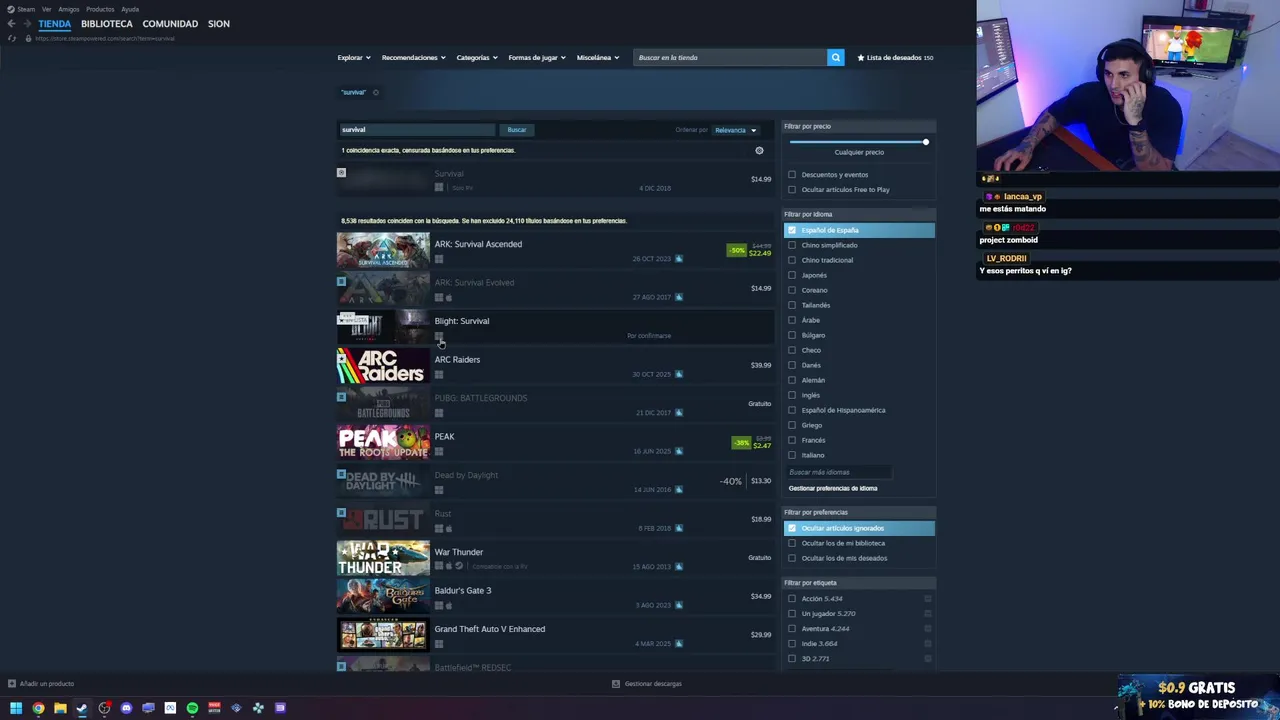Check the Inglés language filter

(x=792, y=395)
